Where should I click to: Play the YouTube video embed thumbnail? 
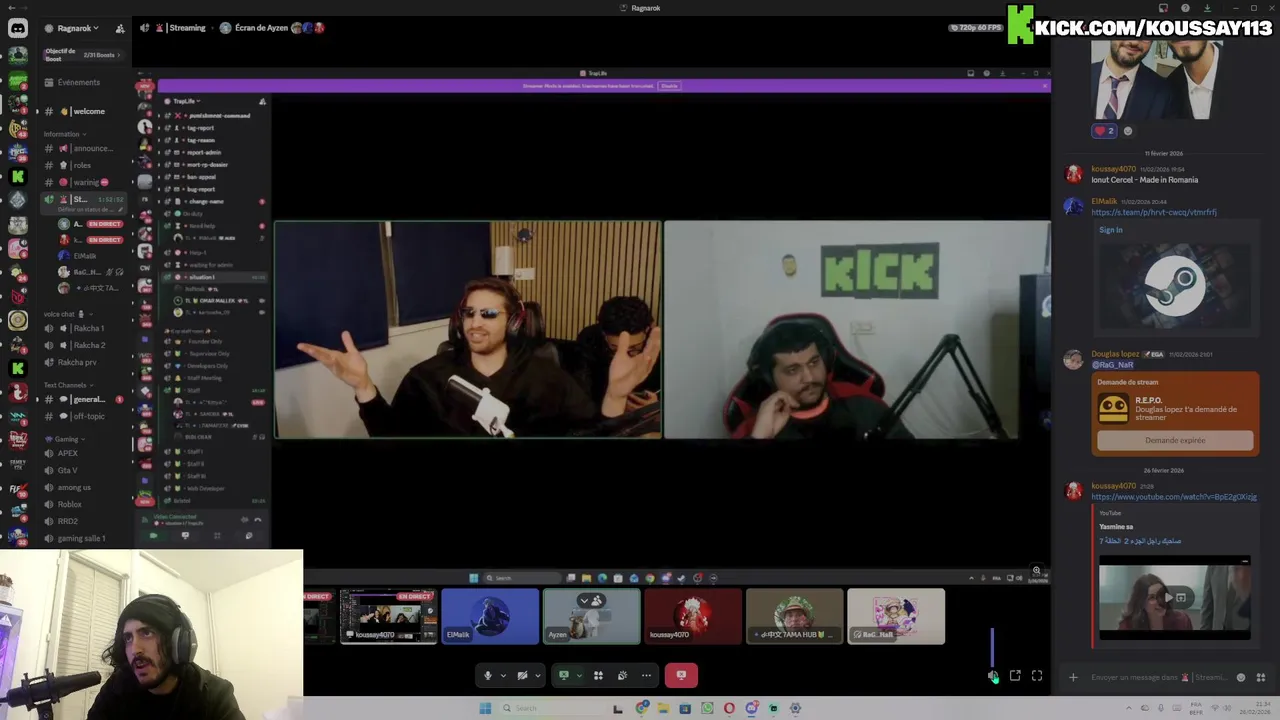click(1175, 597)
